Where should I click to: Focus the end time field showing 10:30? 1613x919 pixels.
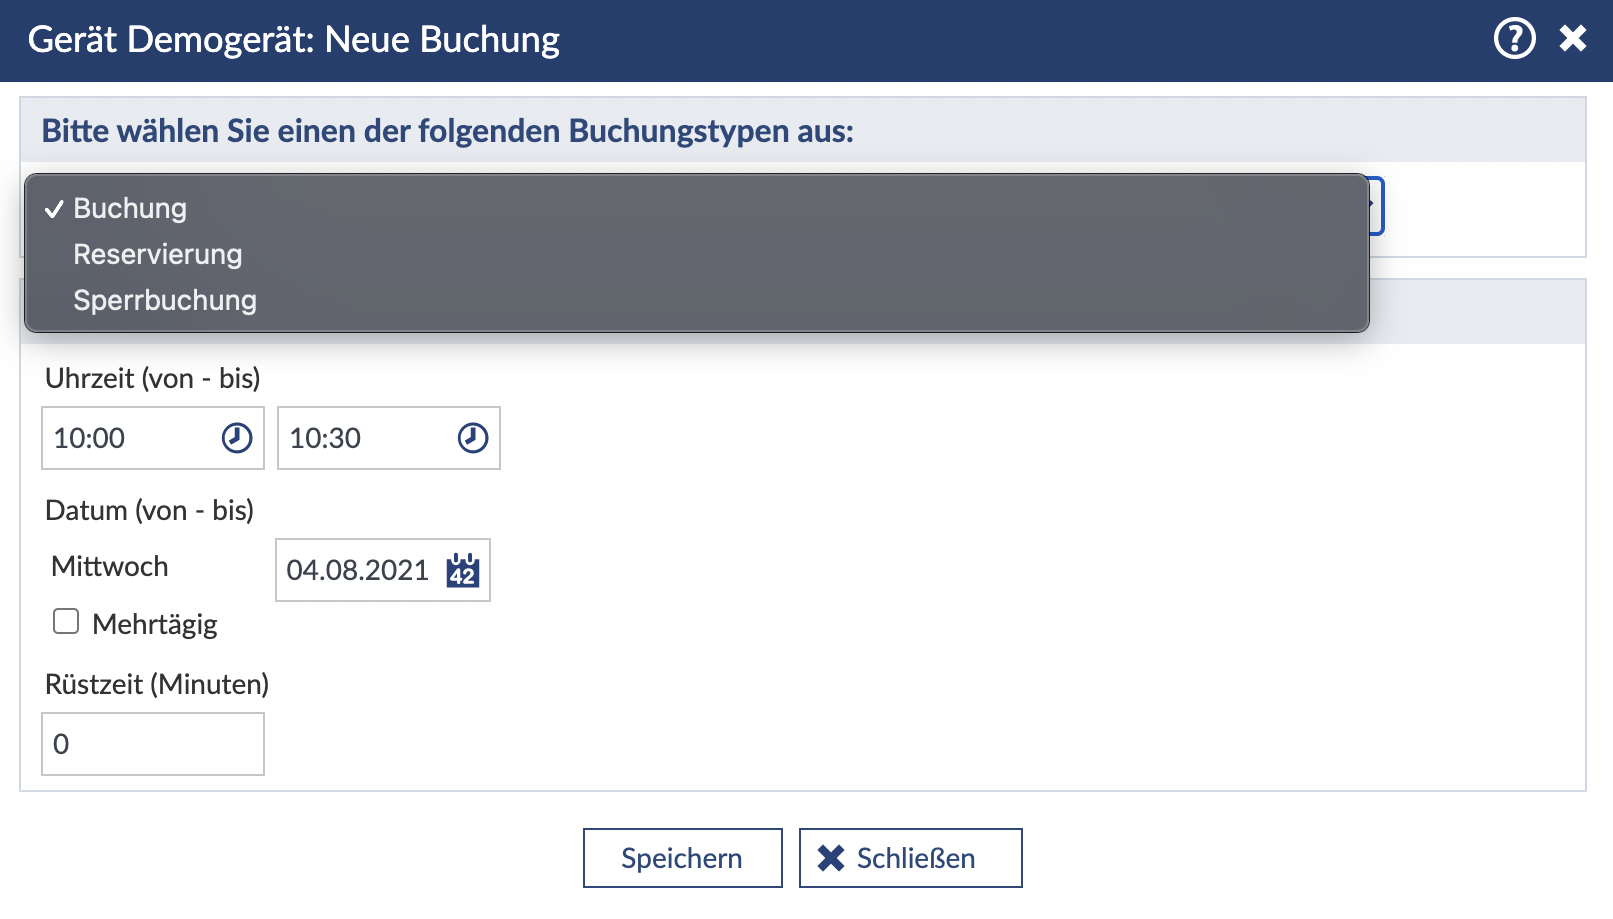(366, 438)
